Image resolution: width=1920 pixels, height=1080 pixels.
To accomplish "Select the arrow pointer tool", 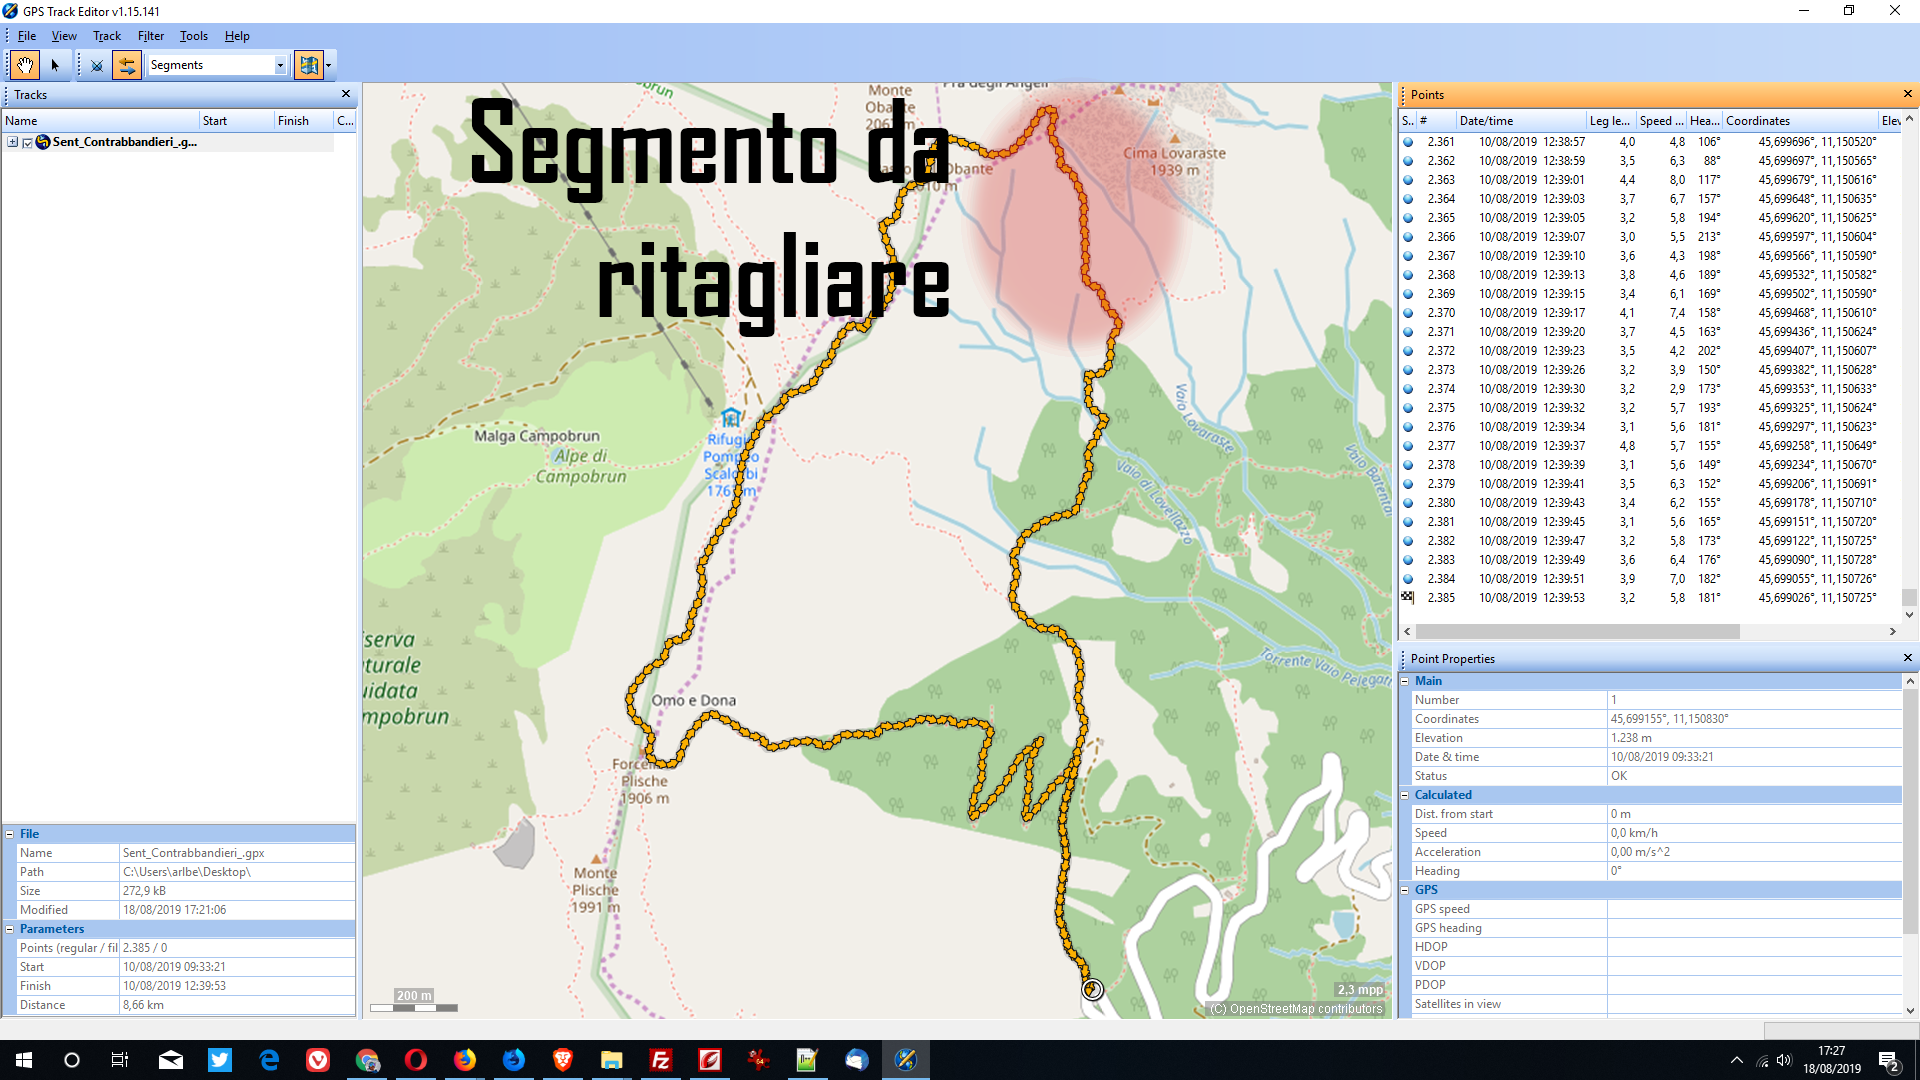I will (x=55, y=65).
